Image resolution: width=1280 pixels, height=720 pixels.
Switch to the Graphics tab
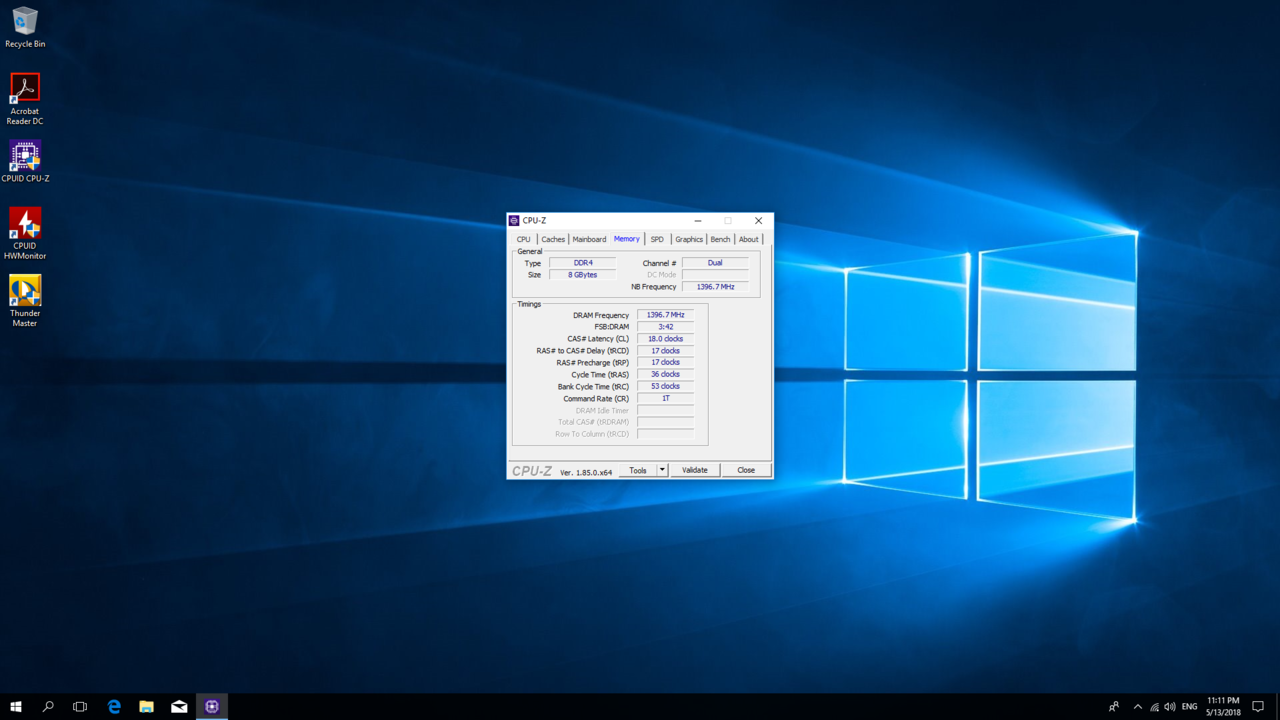(x=689, y=239)
